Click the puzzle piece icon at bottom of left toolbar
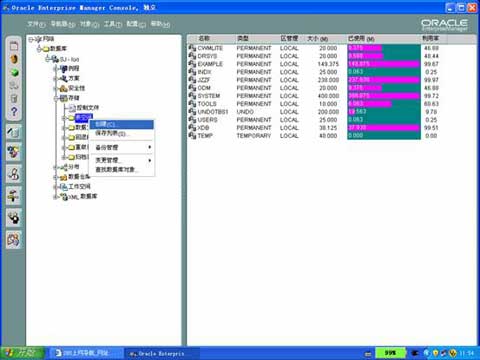The width and height of the screenshot is (480, 360). (14, 239)
